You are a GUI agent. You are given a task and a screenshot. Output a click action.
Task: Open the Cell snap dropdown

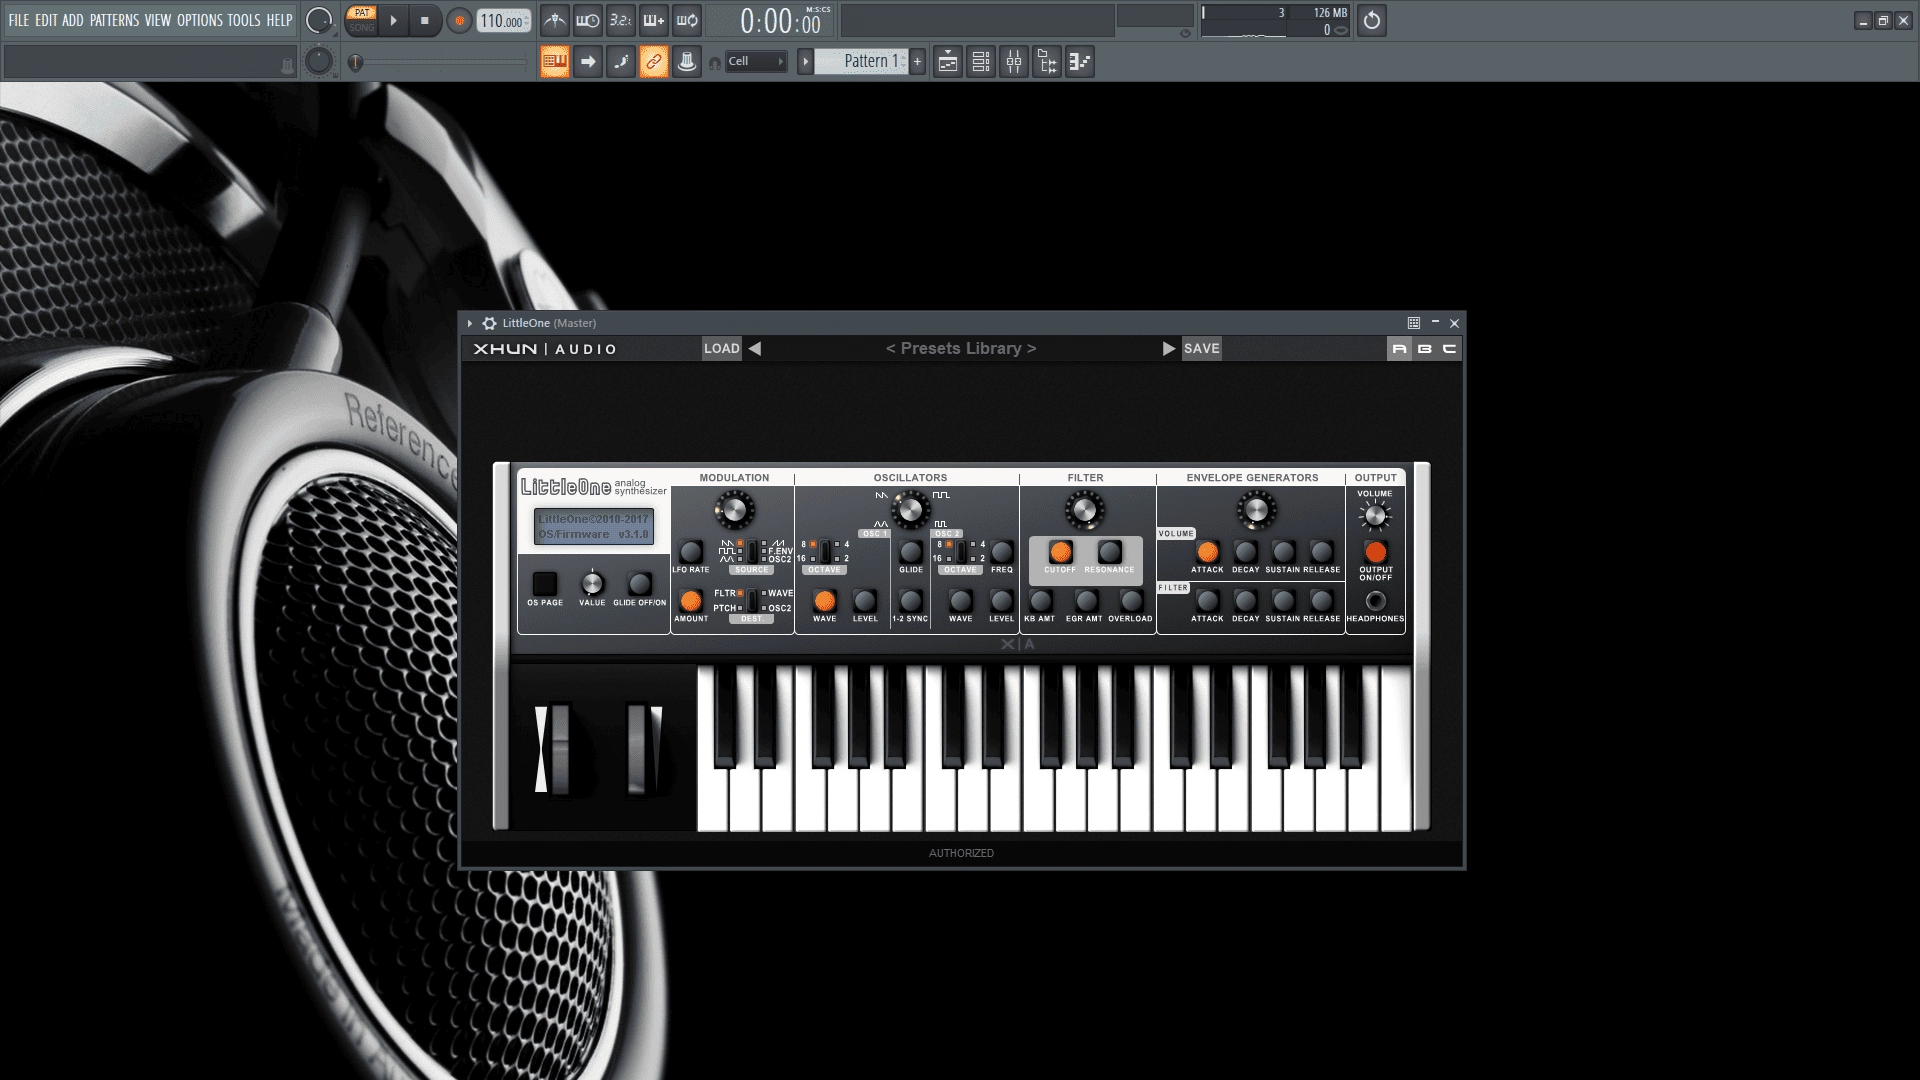tap(756, 61)
